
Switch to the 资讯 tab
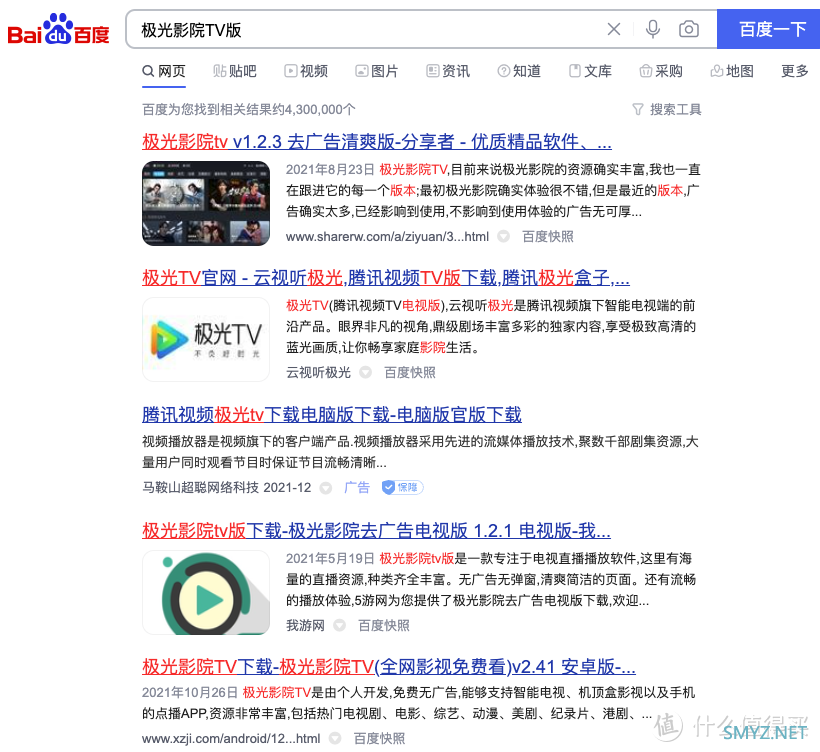tap(448, 71)
